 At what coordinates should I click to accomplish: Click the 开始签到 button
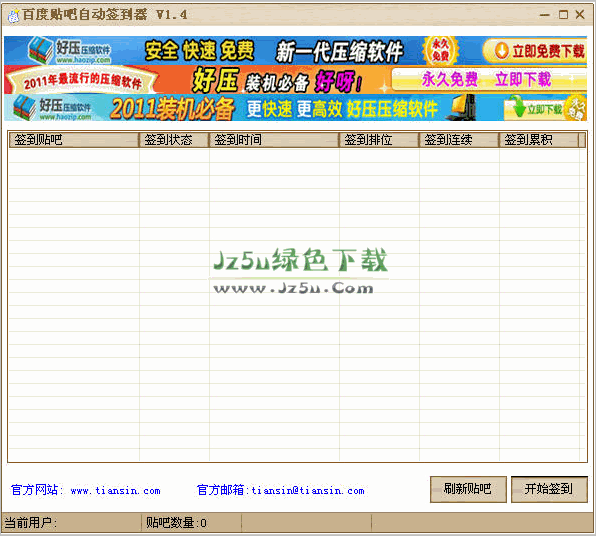(x=549, y=489)
